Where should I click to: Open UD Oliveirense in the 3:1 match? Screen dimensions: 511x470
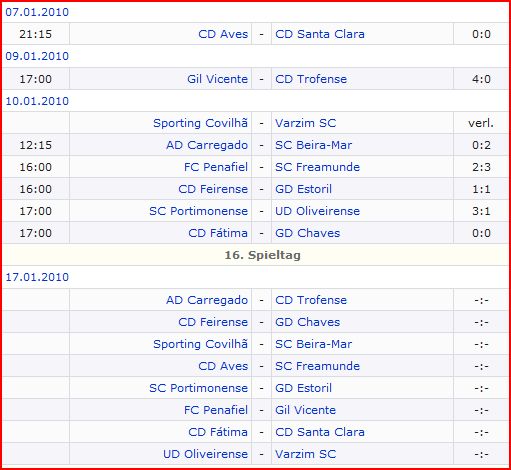click(317, 211)
